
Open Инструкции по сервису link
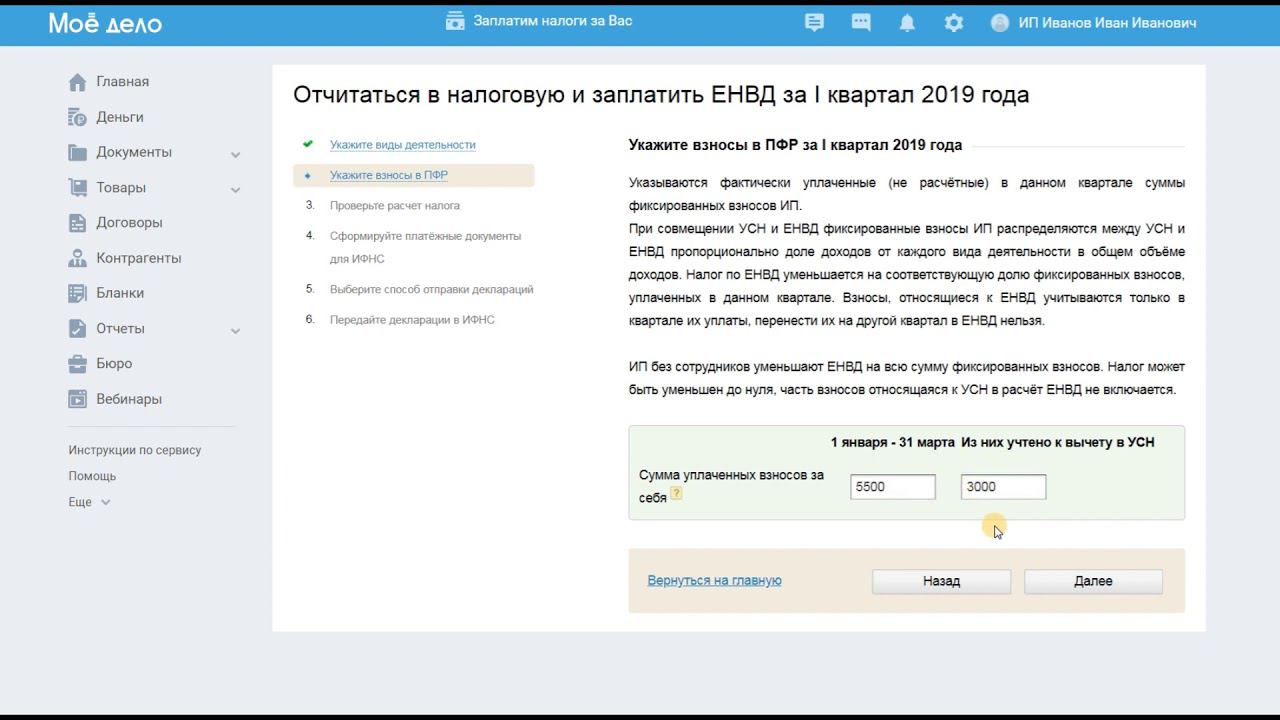(135, 450)
